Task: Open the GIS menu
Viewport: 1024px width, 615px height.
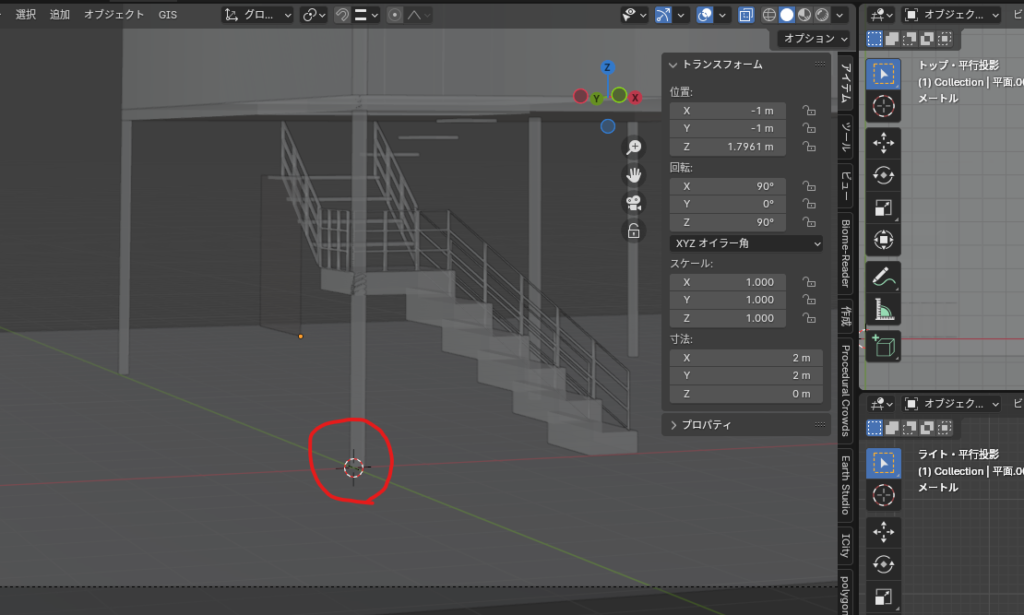Action: click(167, 15)
